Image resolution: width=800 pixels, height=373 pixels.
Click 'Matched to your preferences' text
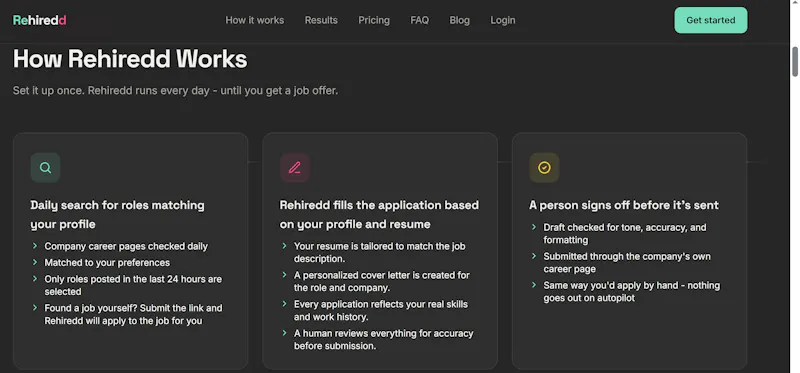(107, 263)
